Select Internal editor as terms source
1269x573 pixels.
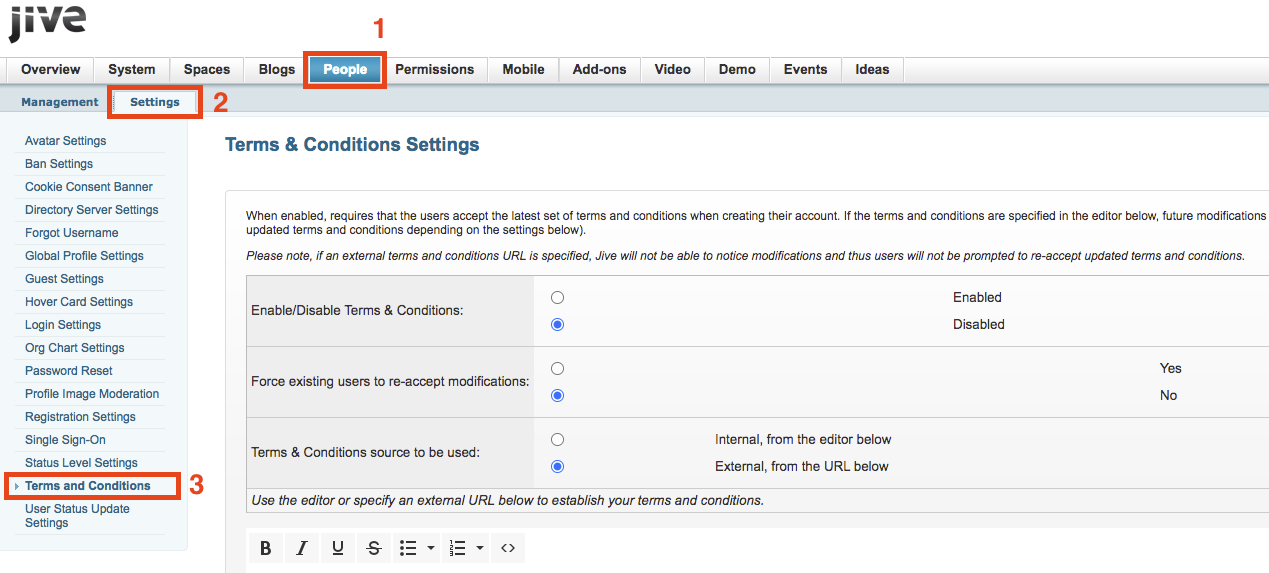click(x=557, y=440)
